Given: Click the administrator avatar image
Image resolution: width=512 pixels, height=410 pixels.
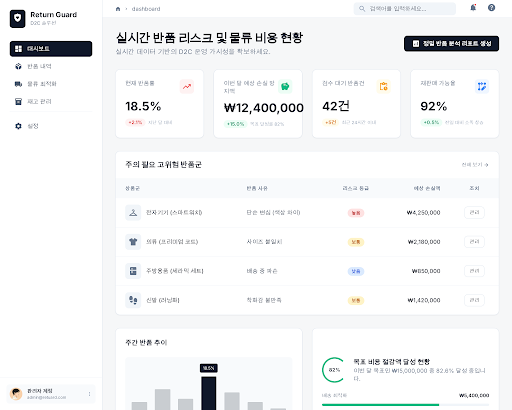Looking at the screenshot, I should click(x=16, y=394).
